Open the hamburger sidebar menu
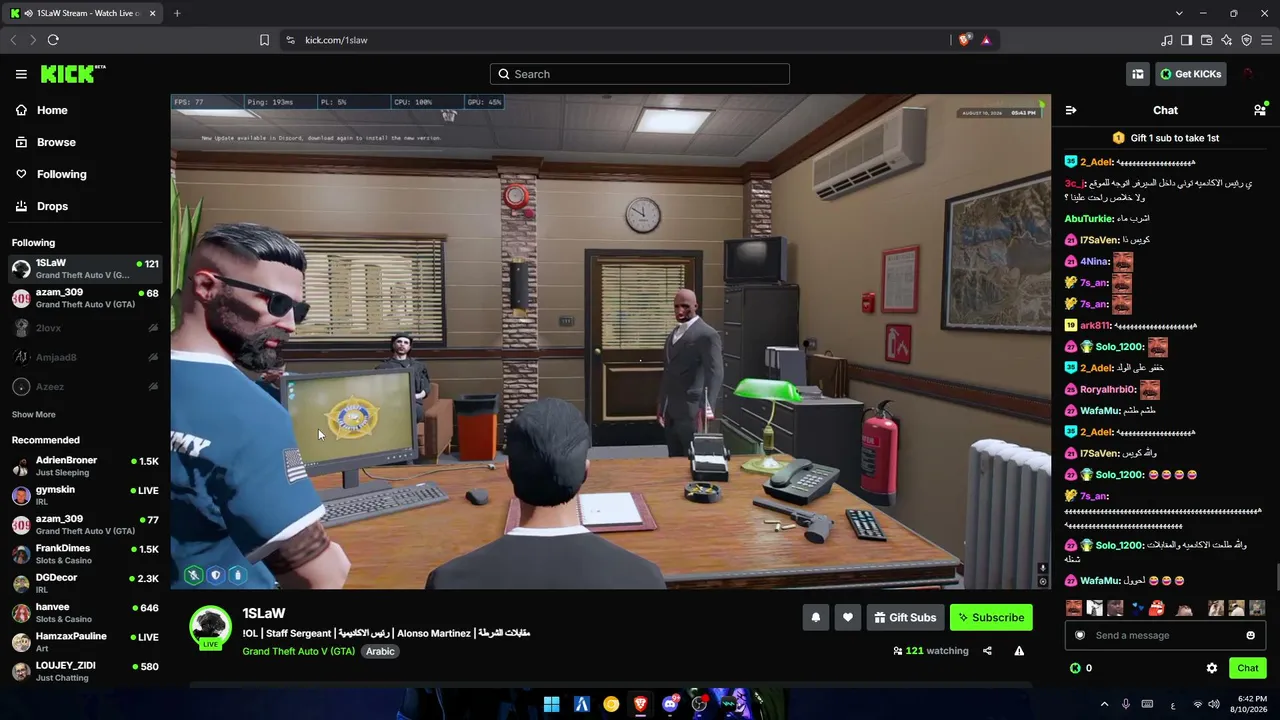Image resolution: width=1280 pixels, height=720 pixels. [21, 74]
